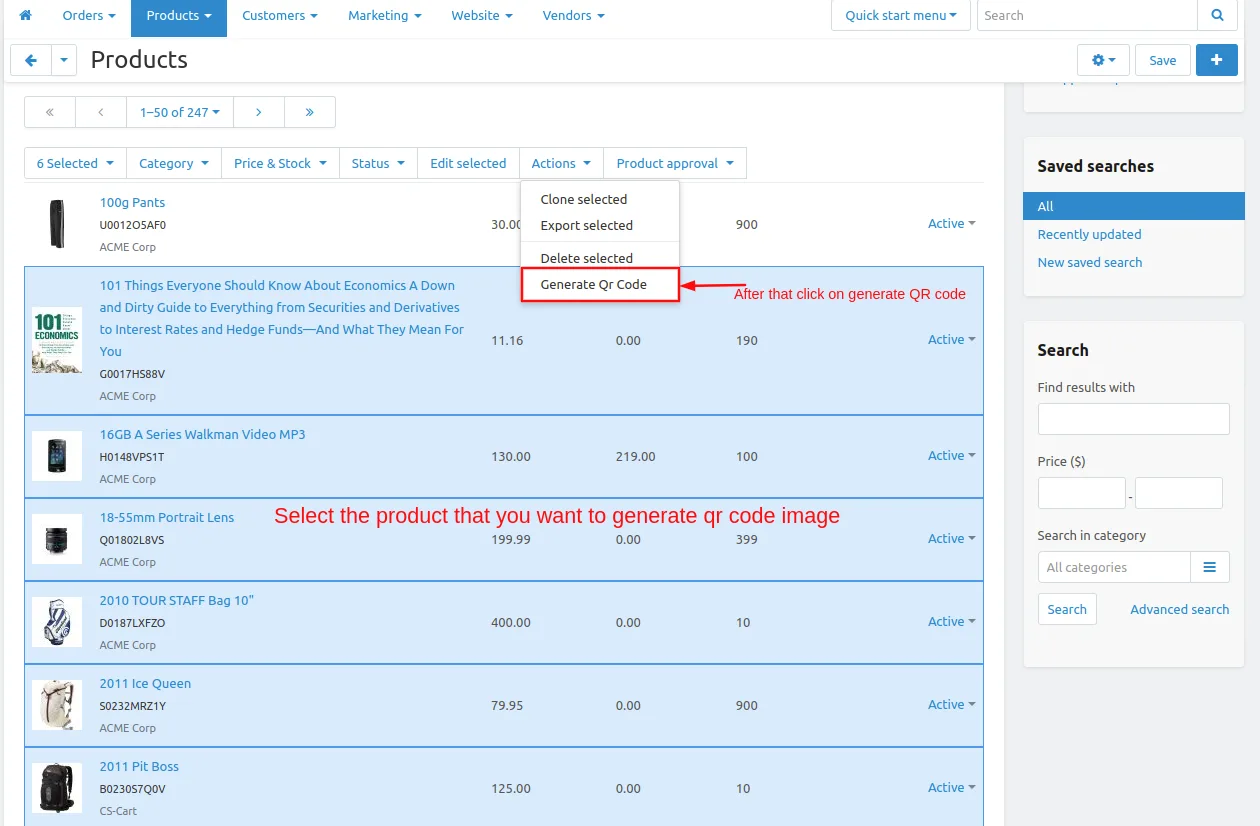Click the 16GB Walkman product thumbnail
The image size is (1260, 826).
[57, 456]
